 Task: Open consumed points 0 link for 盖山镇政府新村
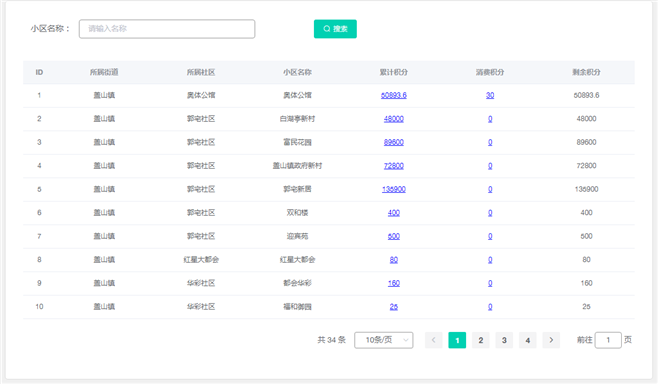pyautogui.click(x=490, y=166)
